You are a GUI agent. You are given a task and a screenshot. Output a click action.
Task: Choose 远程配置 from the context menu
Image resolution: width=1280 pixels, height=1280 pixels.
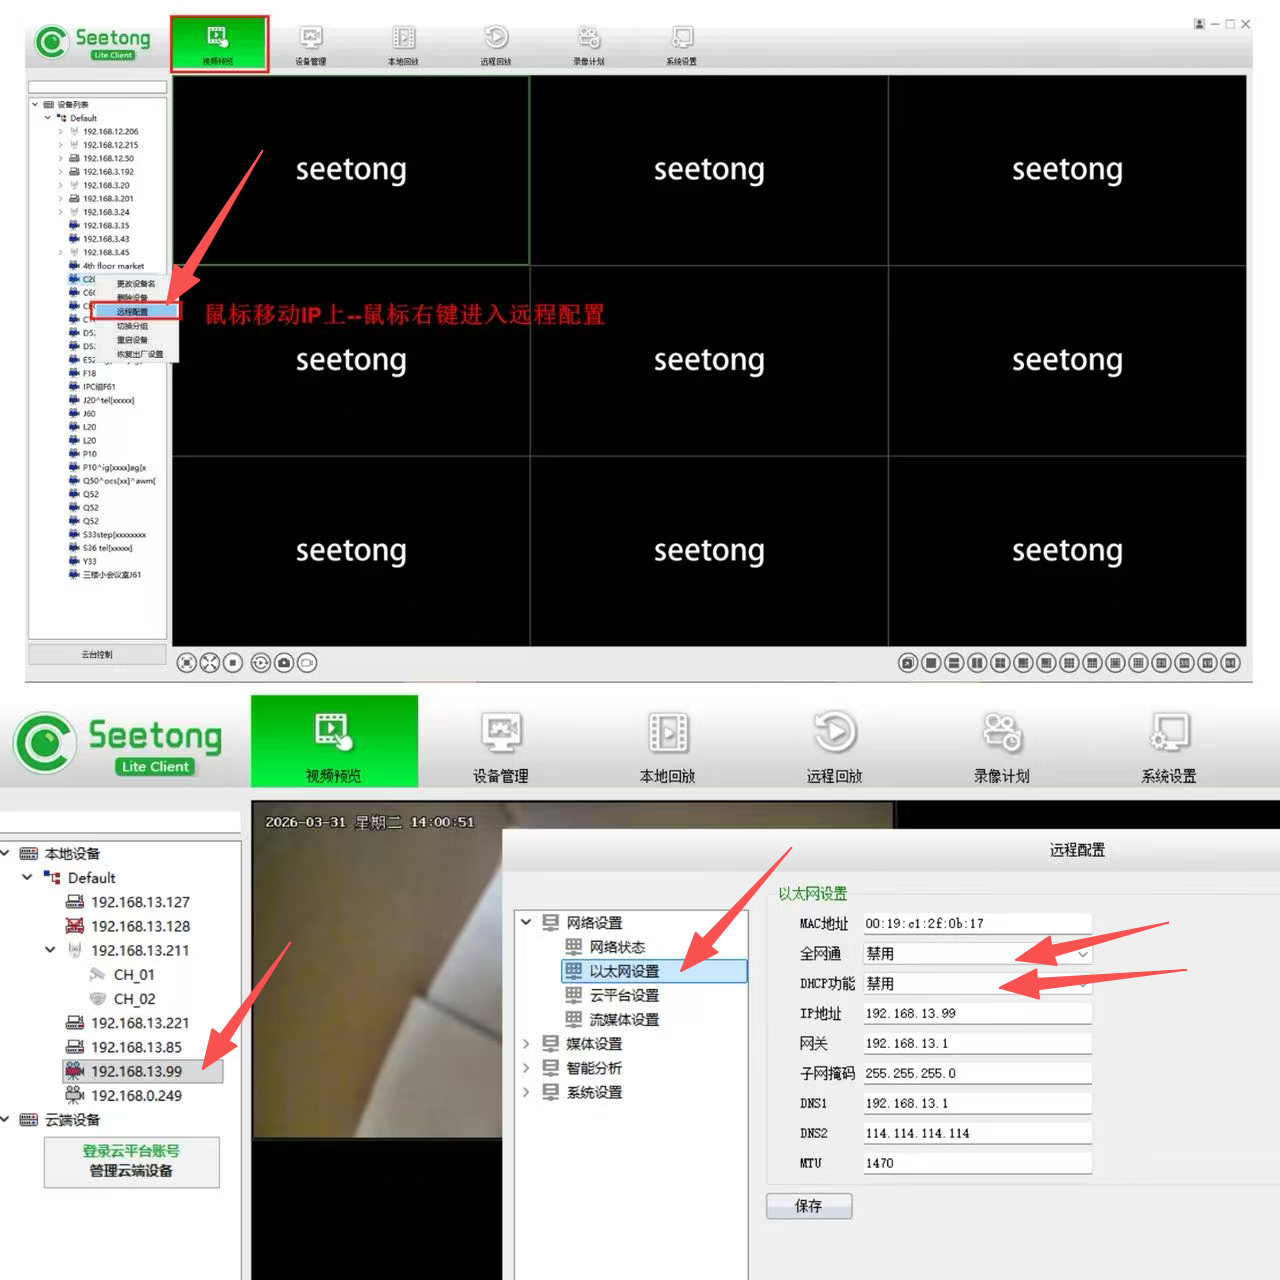[x=134, y=312]
